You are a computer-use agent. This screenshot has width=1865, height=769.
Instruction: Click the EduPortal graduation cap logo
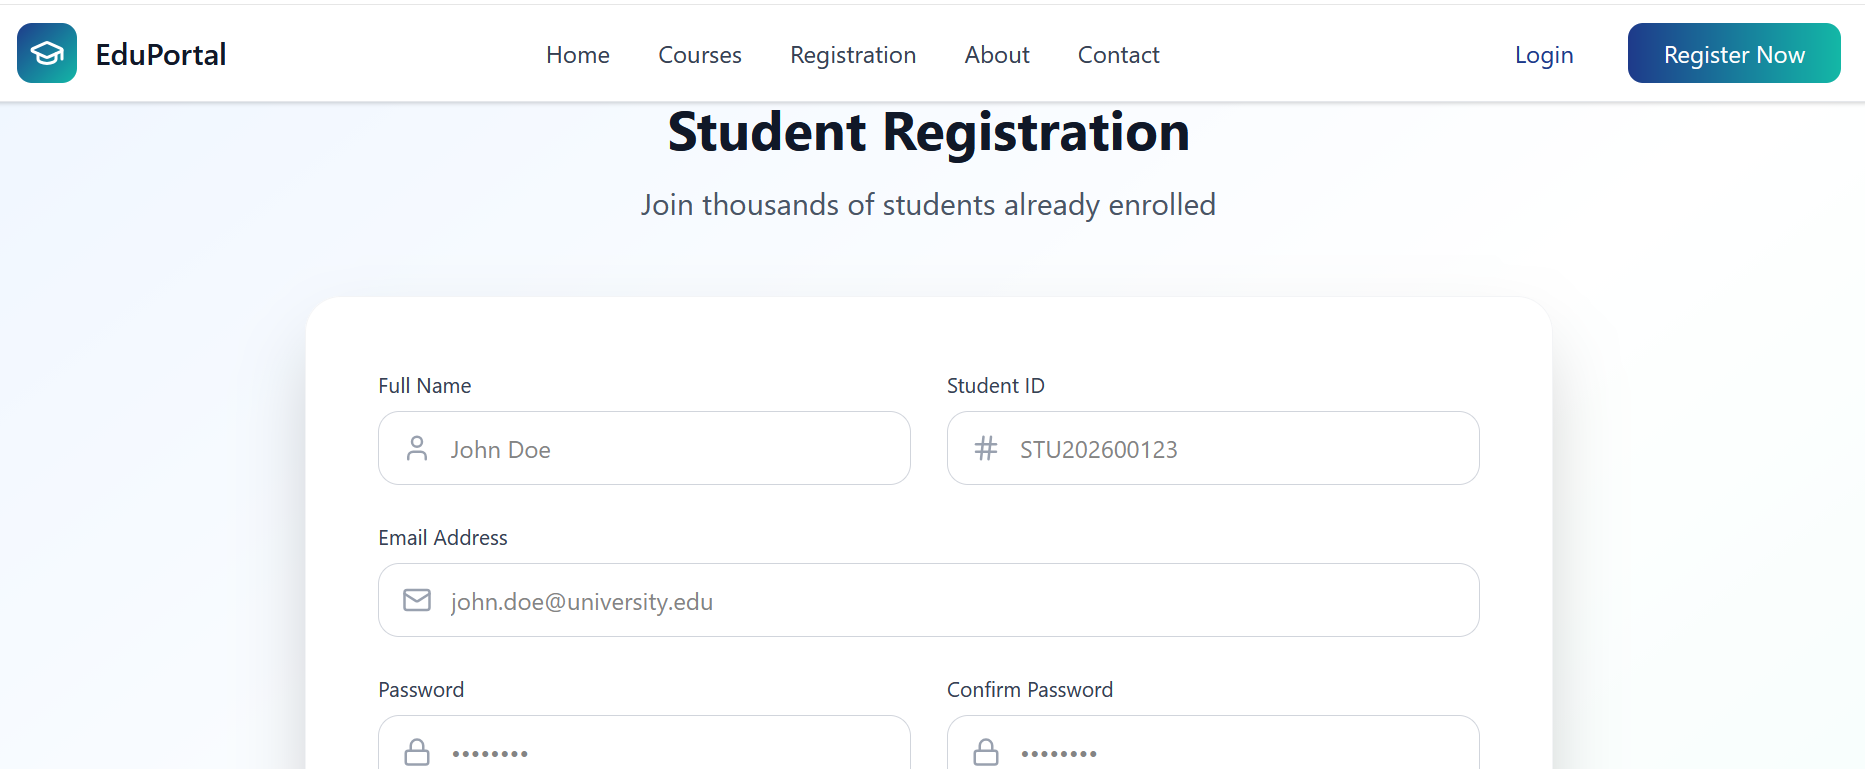click(x=47, y=53)
